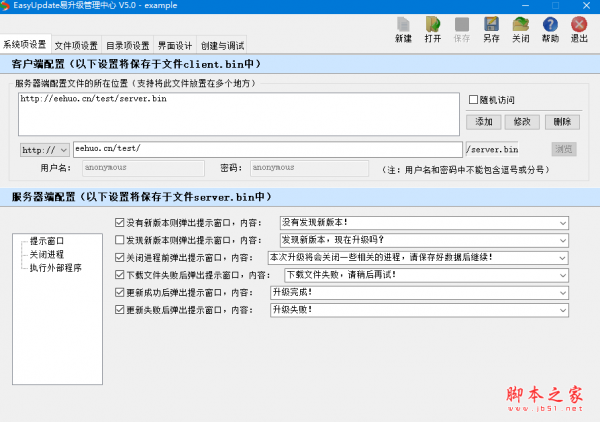Image resolution: width=600 pixels, height=422 pixels.
Task: Toggle 没有新版本则弹出提示窗口 checkbox
Action: [119, 222]
